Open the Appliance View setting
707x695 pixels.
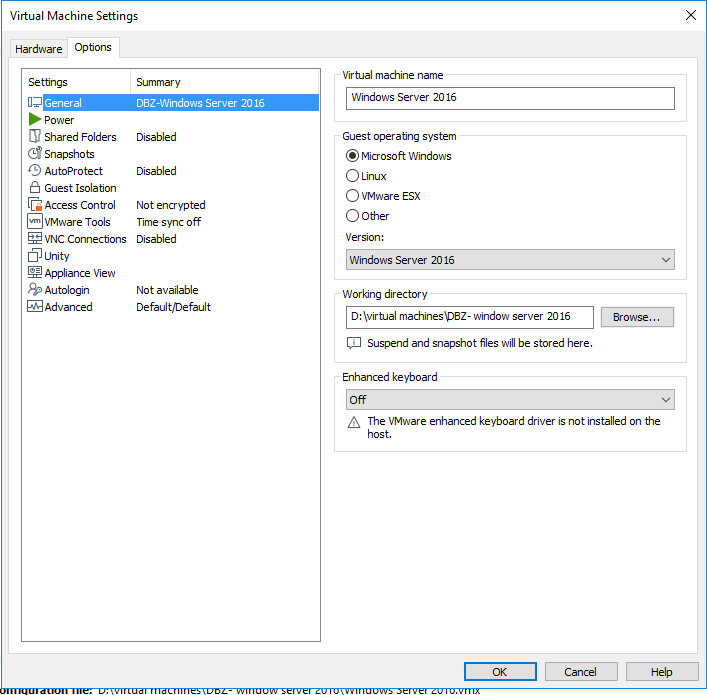173,273
